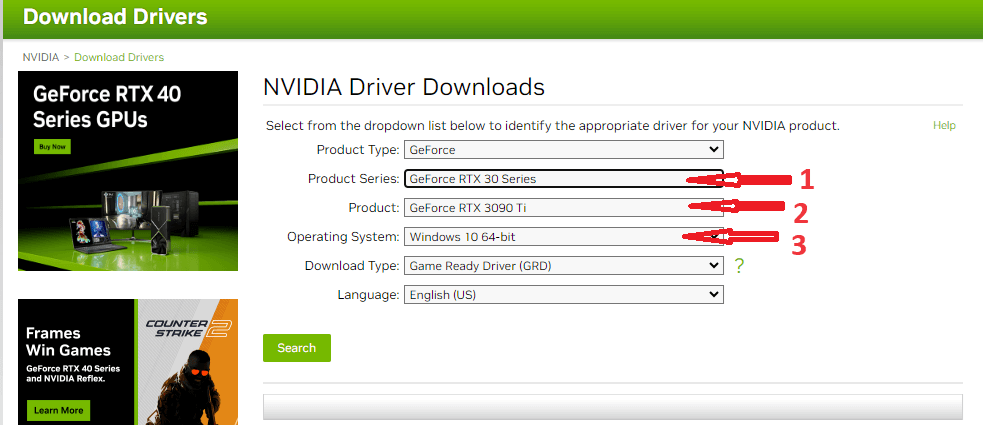
Task: Go to NVIDIA in the breadcrumb
Action: pos(40,57)
